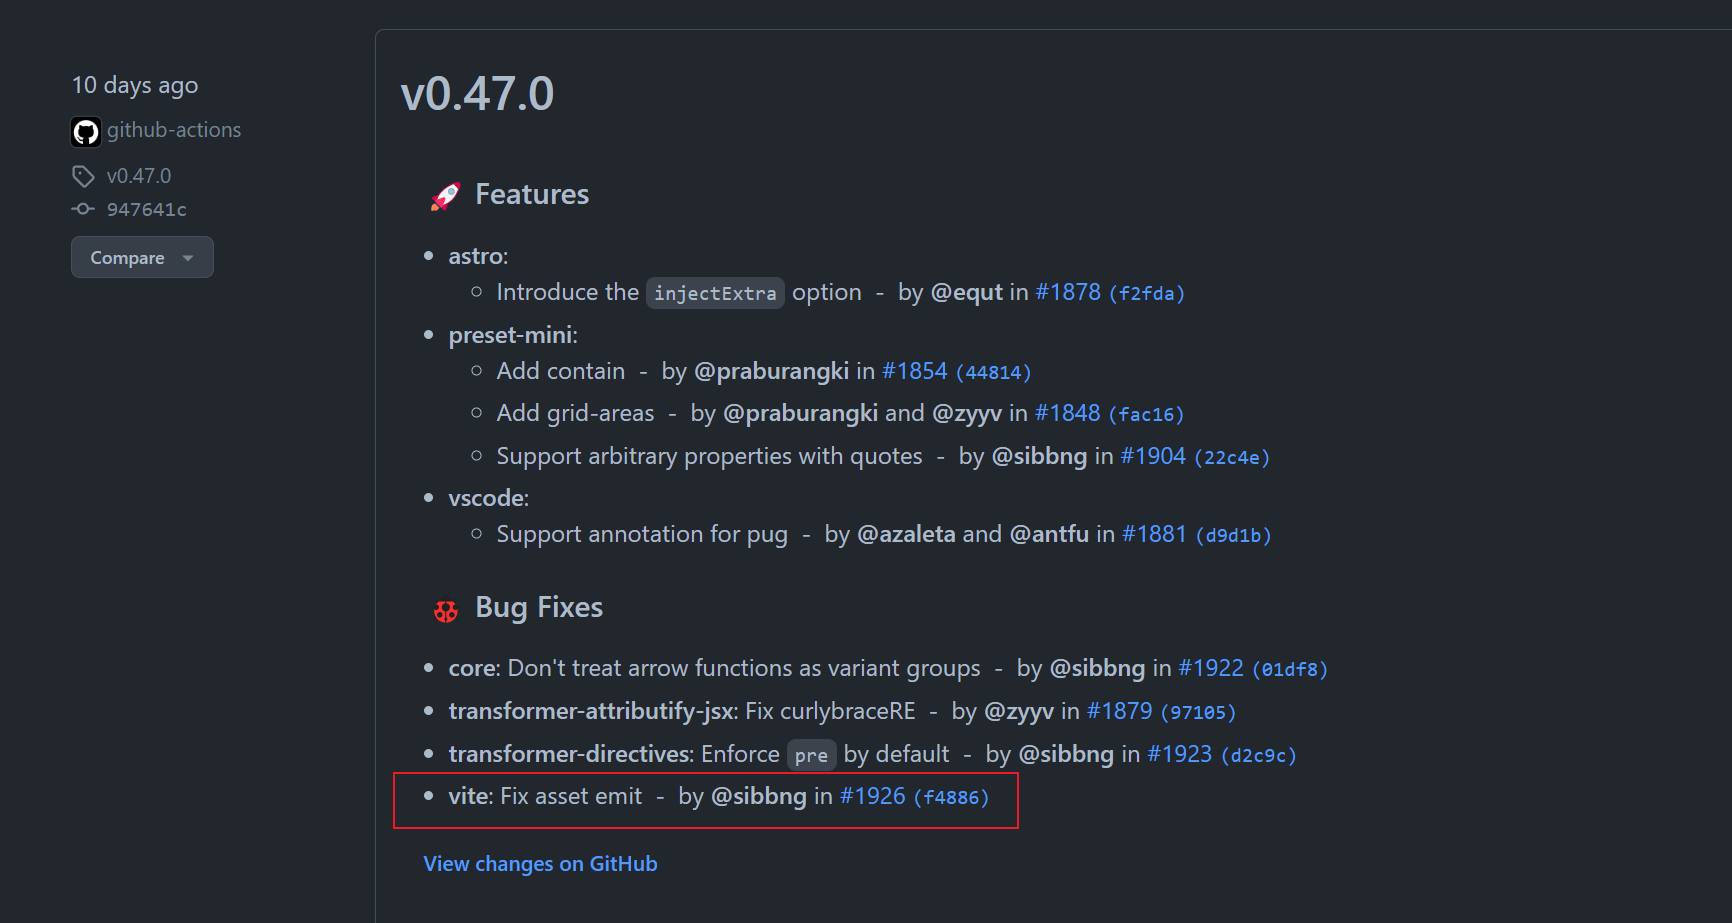Open pull request #1904 for arbitrary properties fix
Viewport: 1732px width, 923px height.
1152,455
